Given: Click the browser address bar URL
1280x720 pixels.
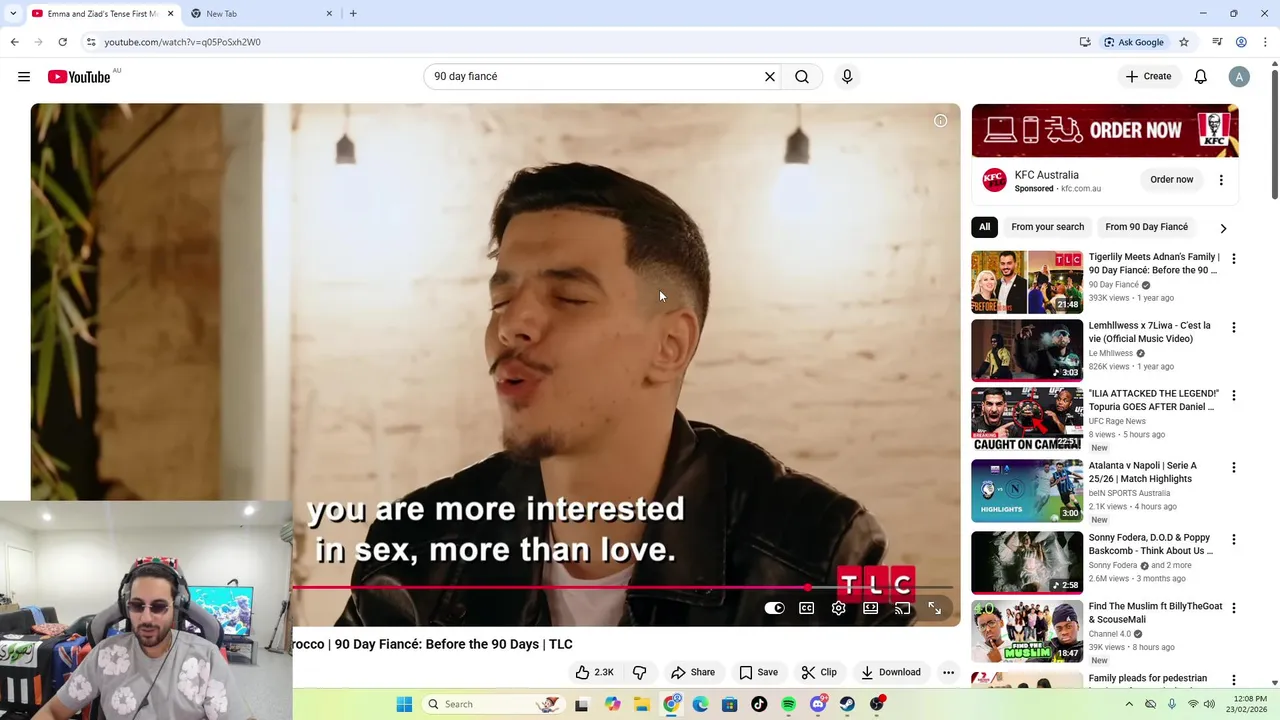Looking at the screenshot, I should point(182,42).
